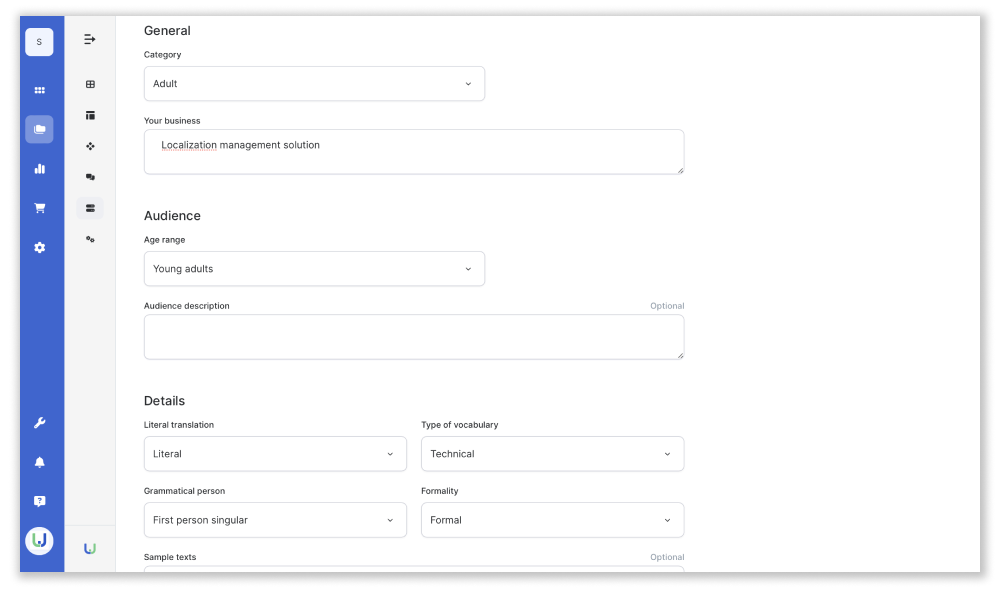
Task: Open the shopping cart orders icon
Action: click(40, 208)
